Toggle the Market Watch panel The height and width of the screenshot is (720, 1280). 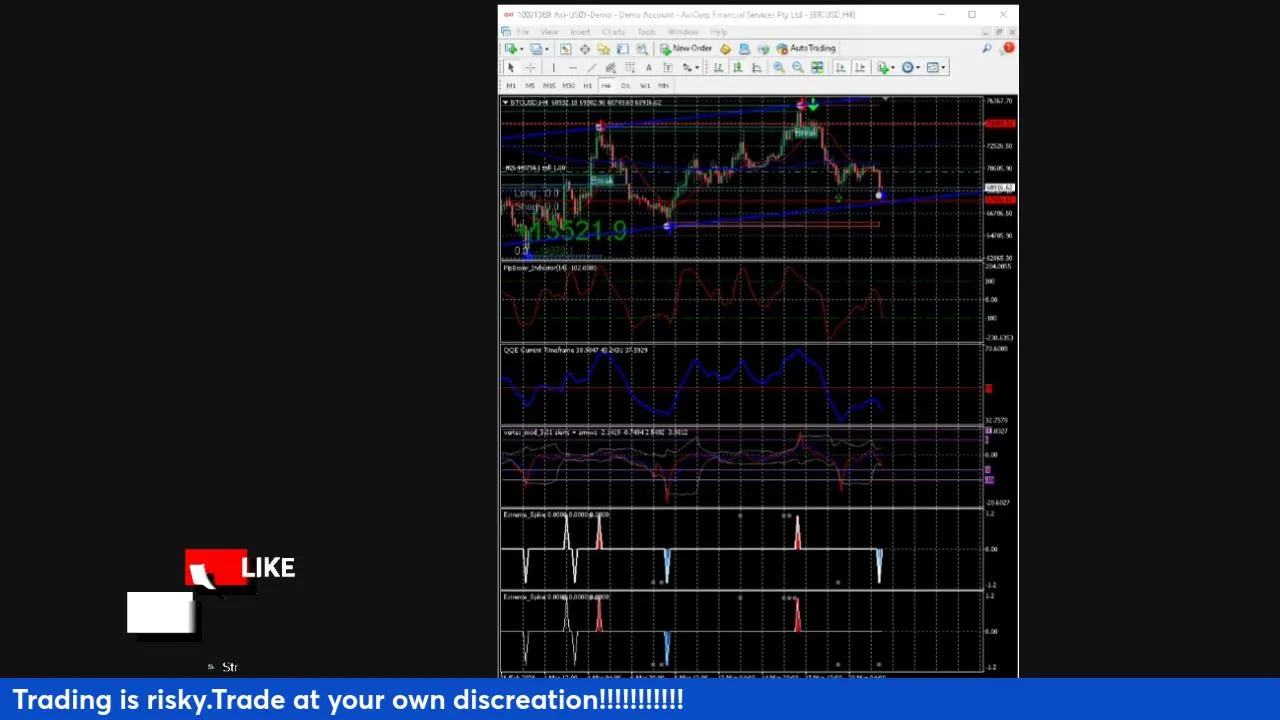pyautogui.click(x=565, y=48)
